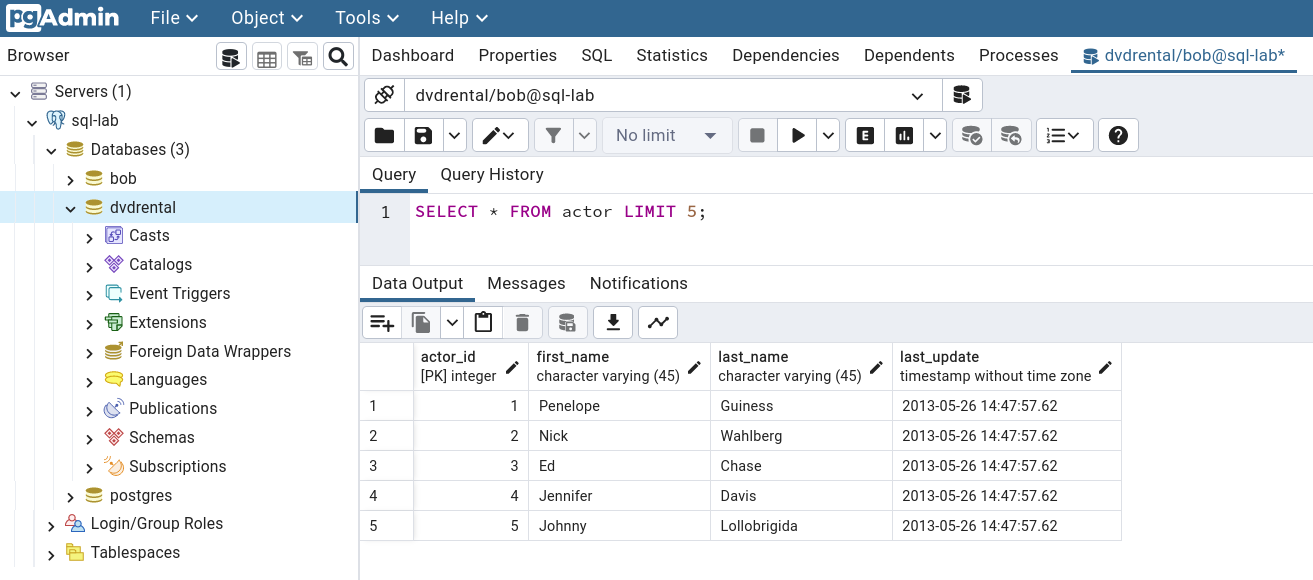Click Add row icon in Data Output

[382, 322]
